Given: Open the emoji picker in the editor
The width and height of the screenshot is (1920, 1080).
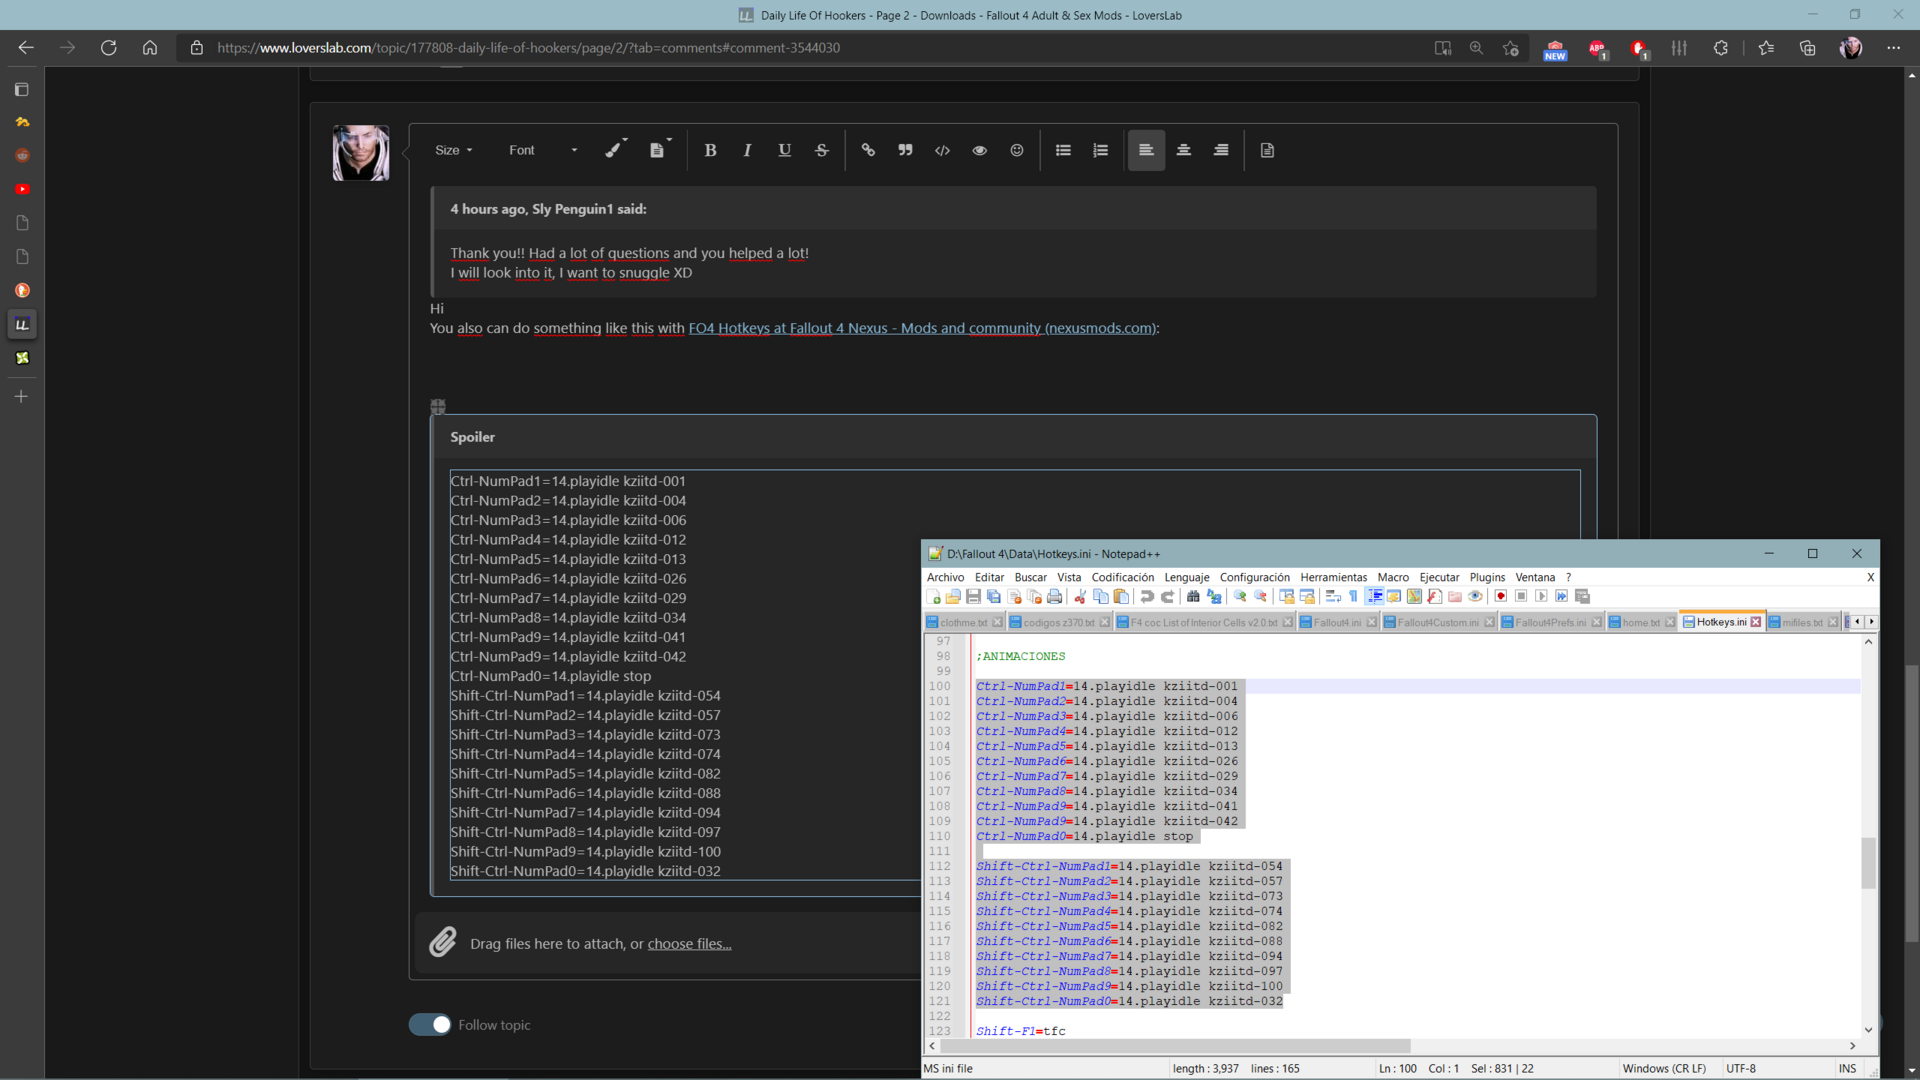Looking at the screenshot, I should [x=1017, y=150].
